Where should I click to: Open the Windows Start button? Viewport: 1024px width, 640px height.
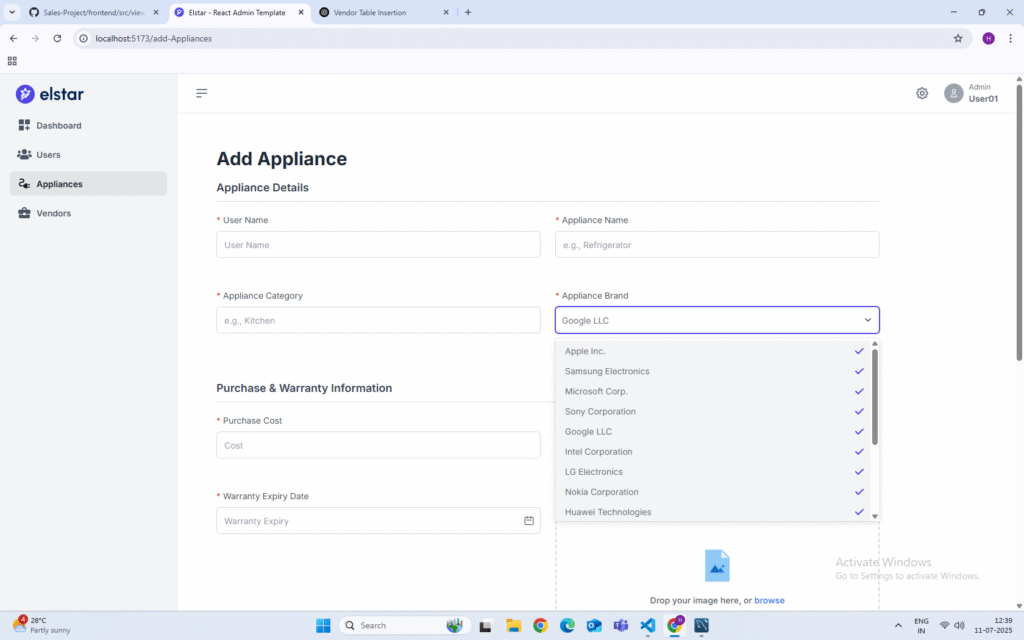323,626
